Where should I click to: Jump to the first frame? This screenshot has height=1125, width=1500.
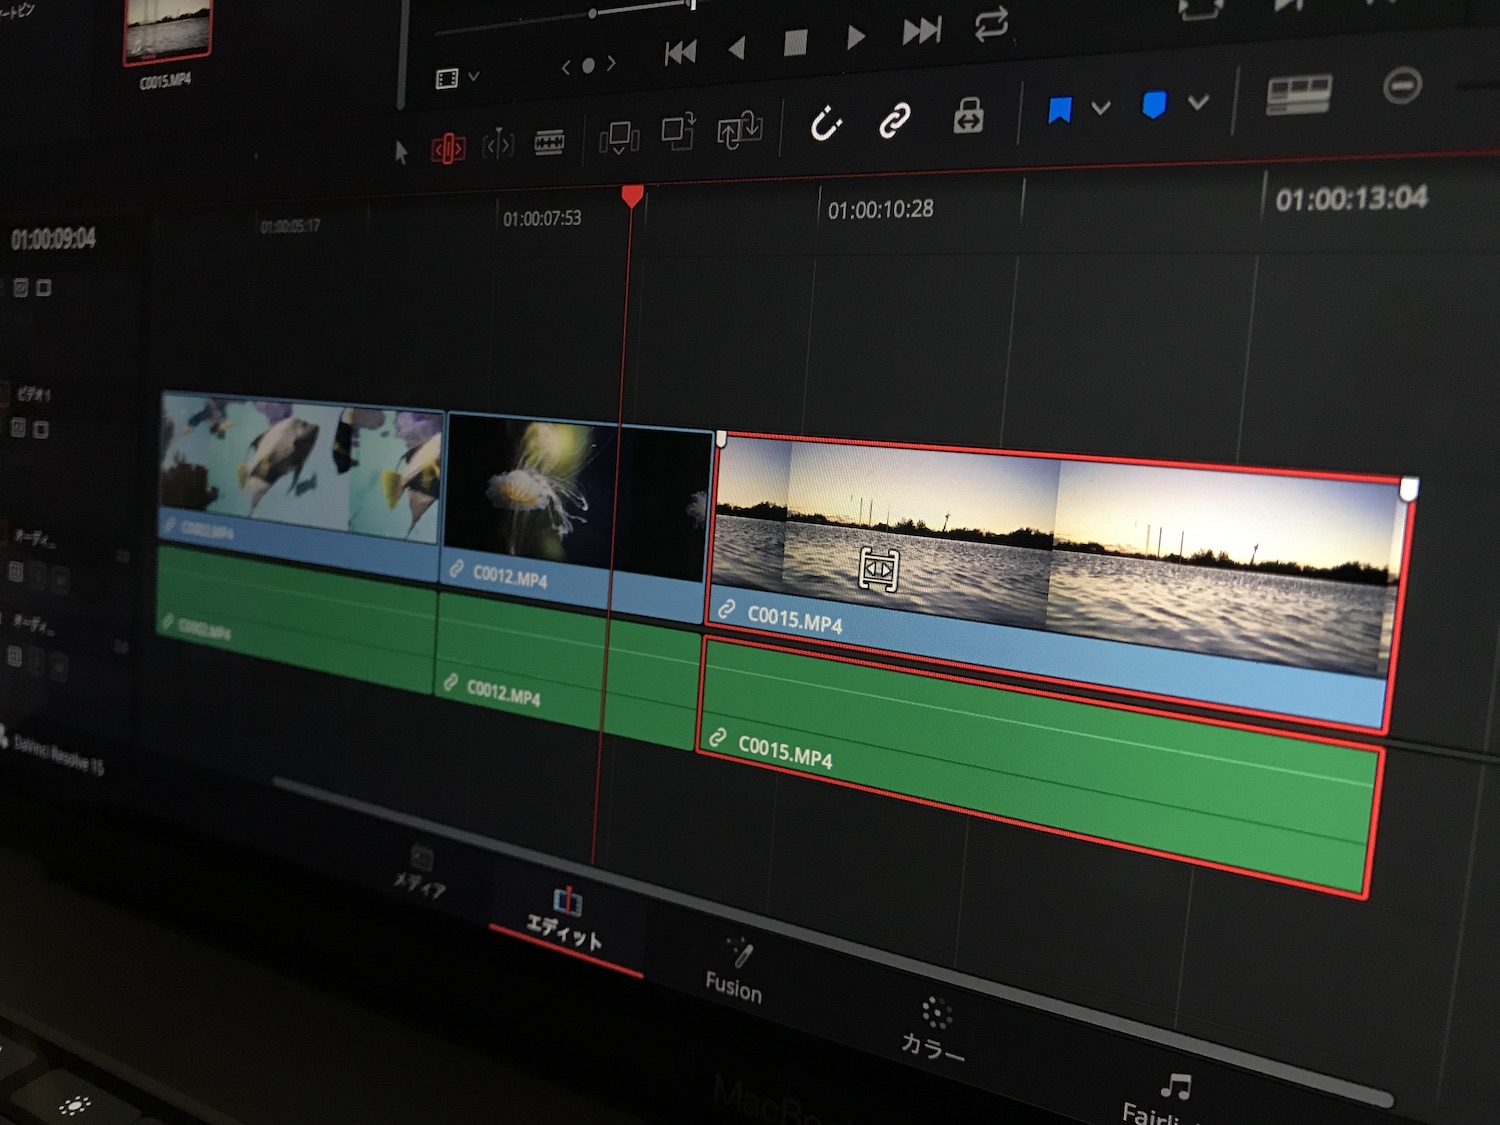[x=680, y=52]
